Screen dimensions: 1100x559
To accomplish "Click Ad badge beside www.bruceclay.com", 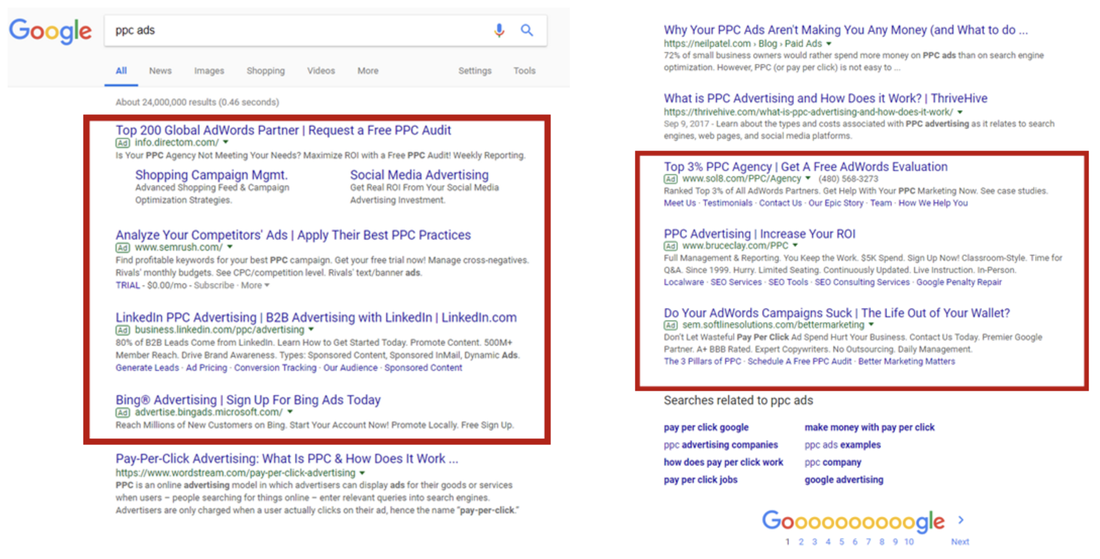I will (671, 246).
